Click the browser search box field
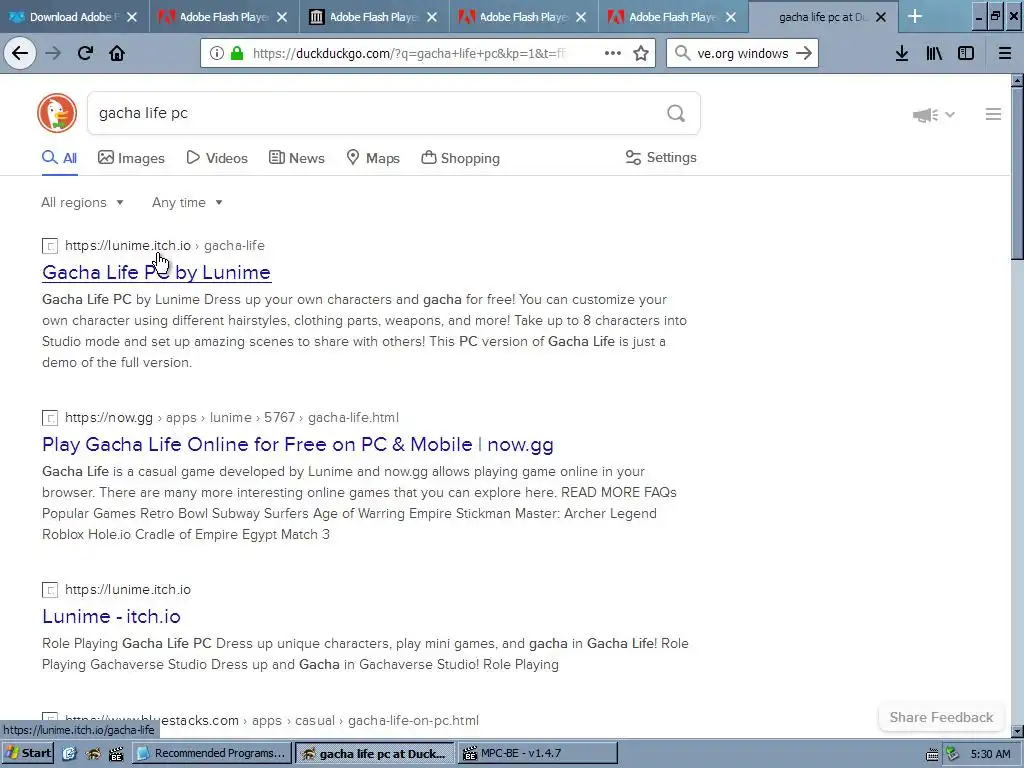 743,54
